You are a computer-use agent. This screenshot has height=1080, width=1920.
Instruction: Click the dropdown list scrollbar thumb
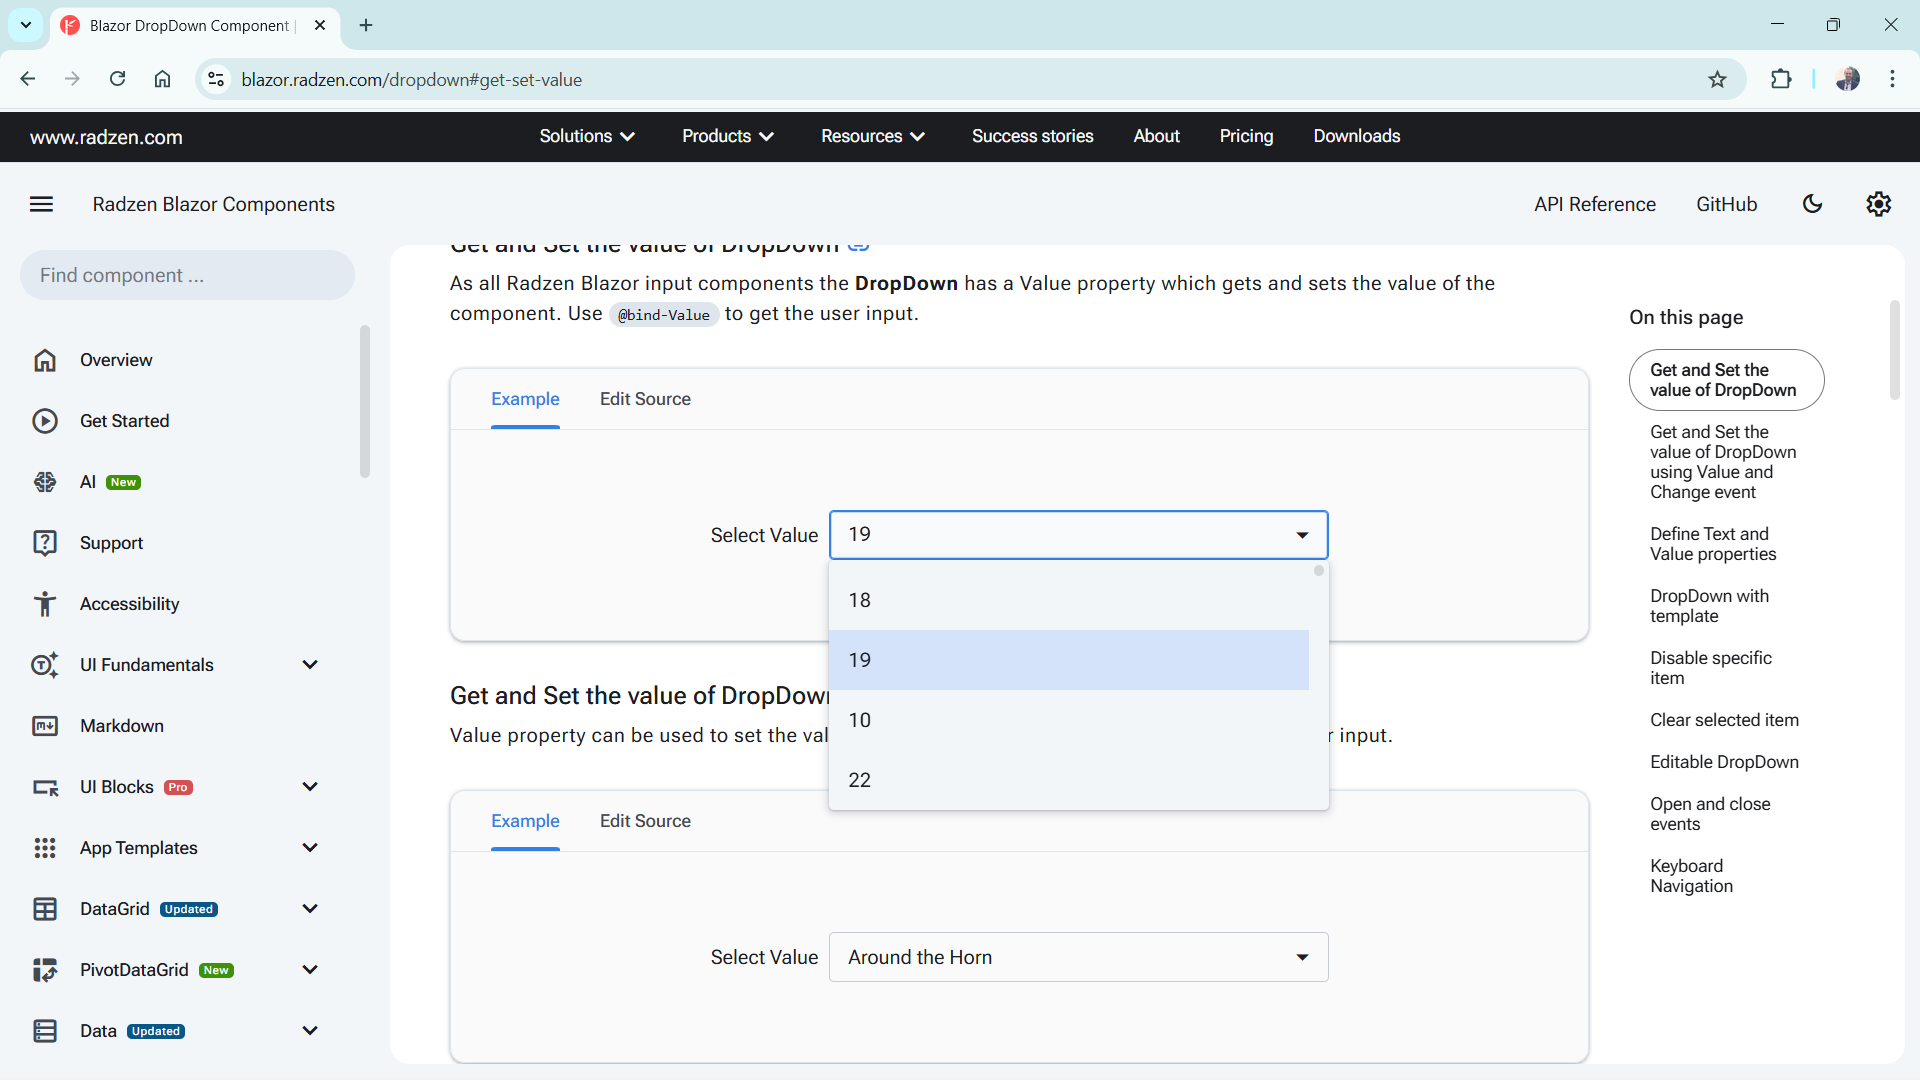(x=1319, y=571)
